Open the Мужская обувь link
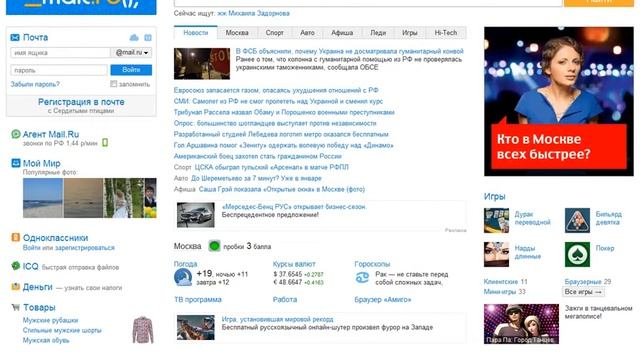Screen dimensions: 640x360 pos(46,340)
